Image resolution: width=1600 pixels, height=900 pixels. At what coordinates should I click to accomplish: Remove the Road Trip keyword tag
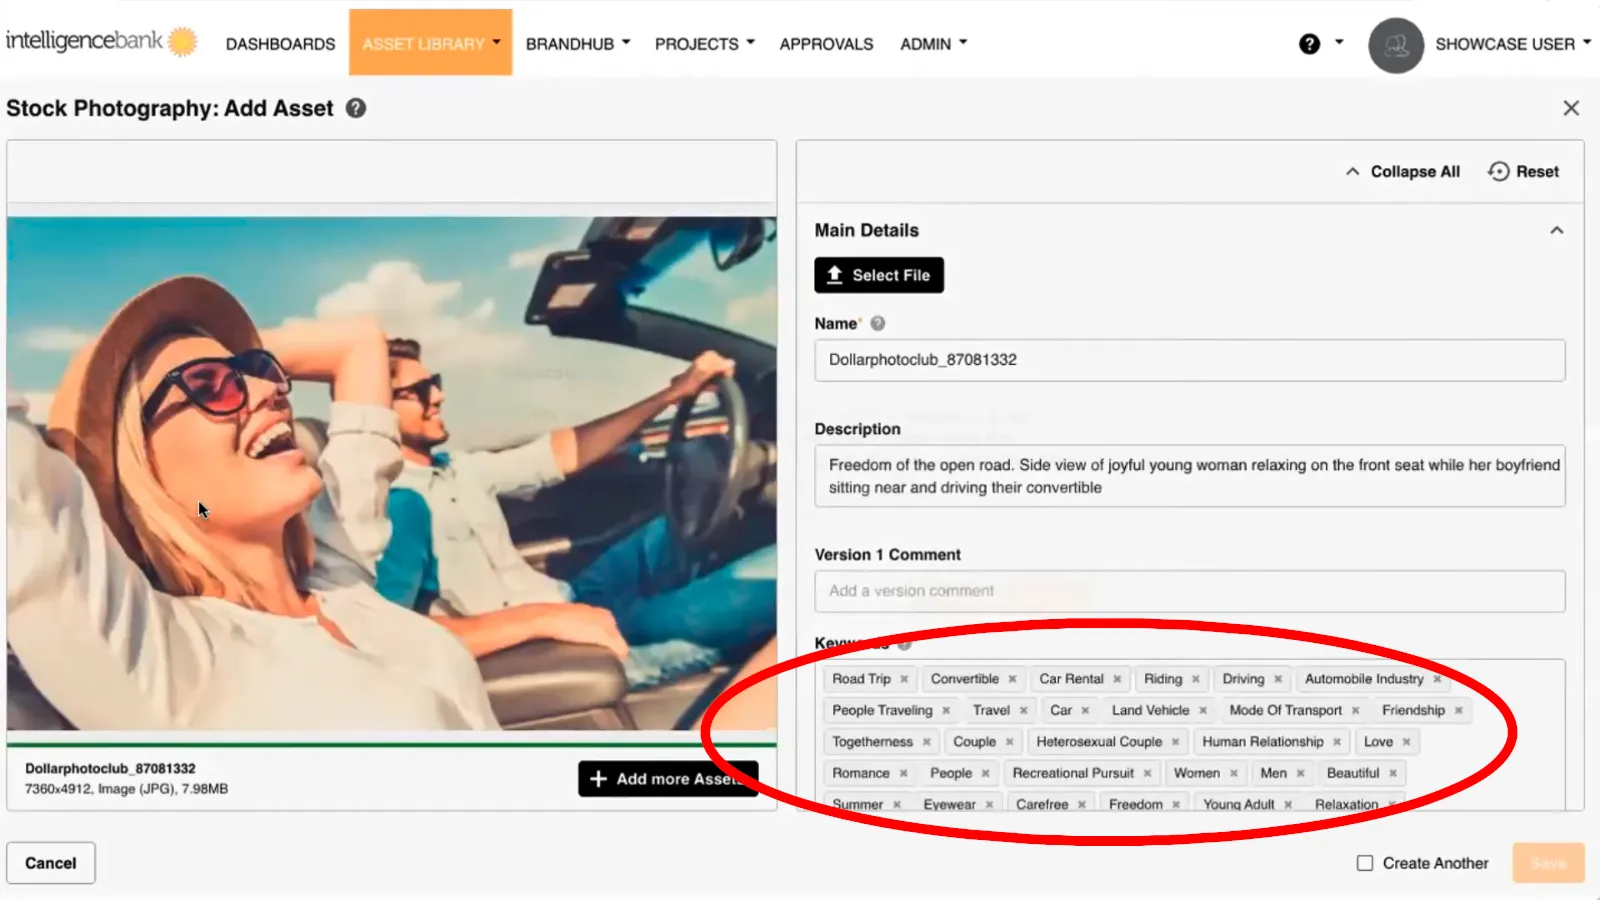[x=904, y=679]
